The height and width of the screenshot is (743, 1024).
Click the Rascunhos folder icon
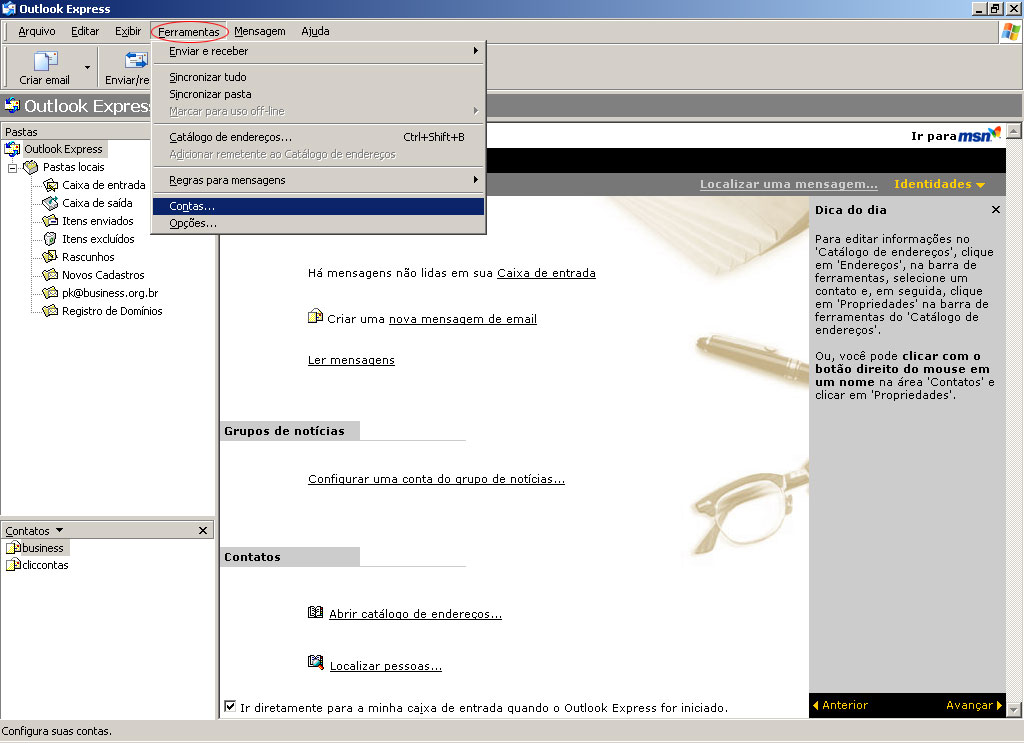pyautogui.click(x=50, y=257)
